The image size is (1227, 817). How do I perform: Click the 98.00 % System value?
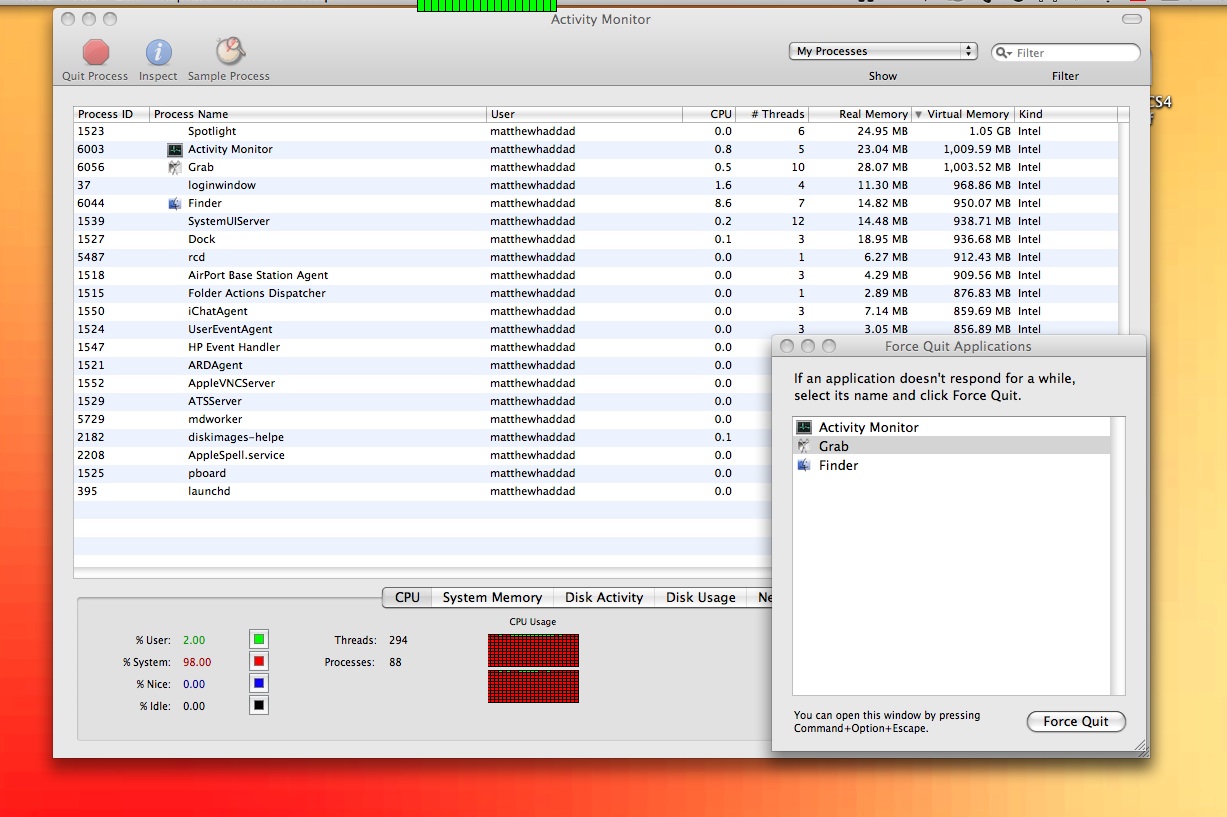pyautogui.click(x=197, y=662)
